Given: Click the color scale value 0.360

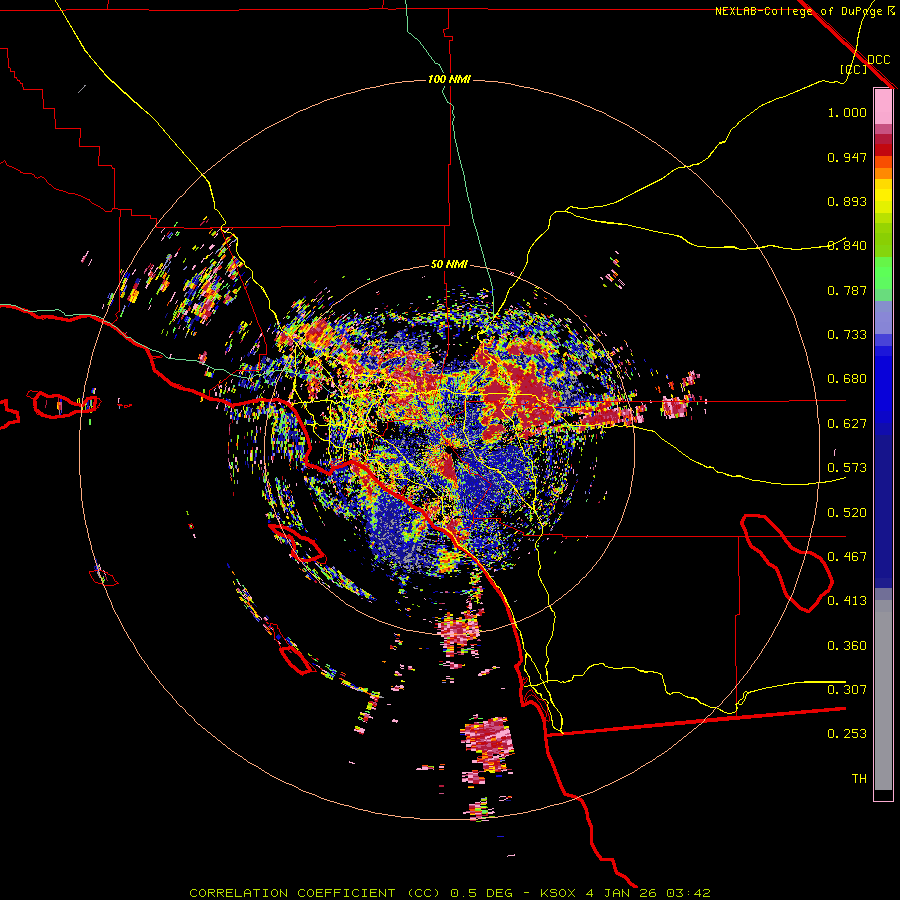Looking at the screenshot, I should tap(847, 646).
